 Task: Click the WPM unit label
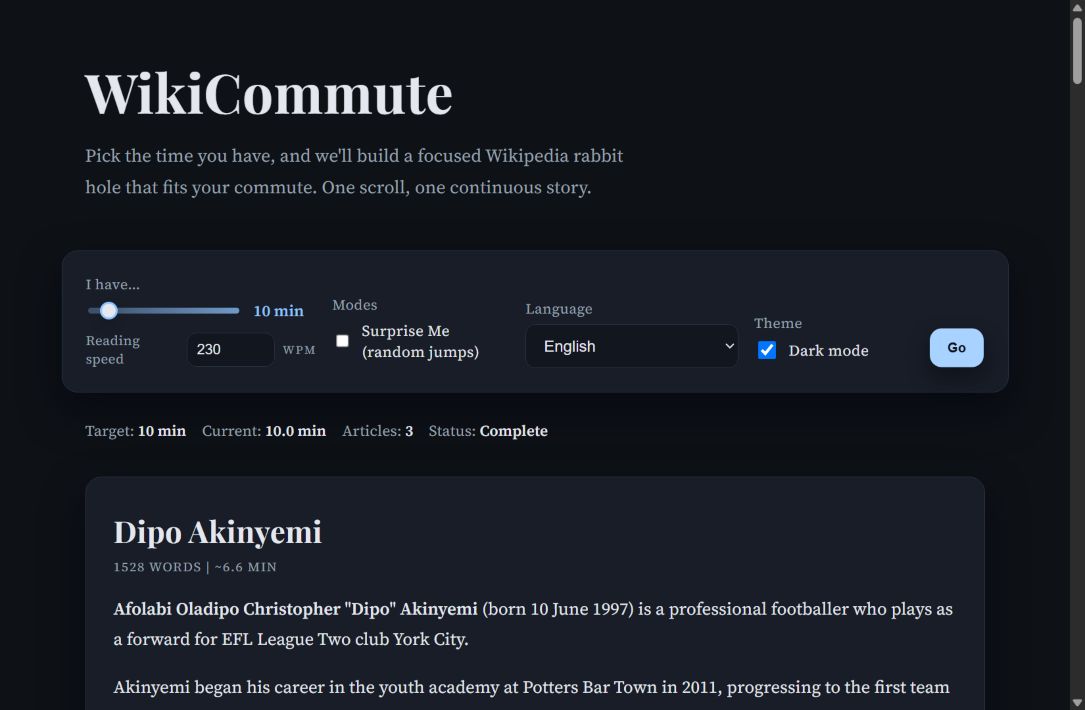point(299,350)
